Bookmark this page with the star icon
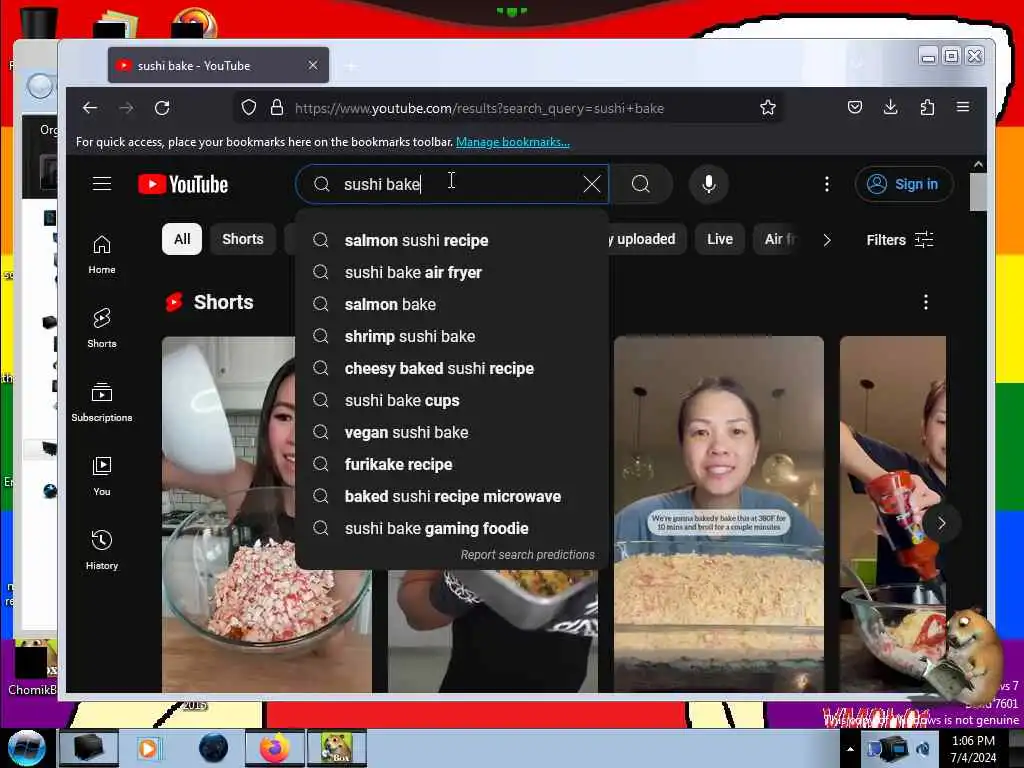The image size is (1024, 768). point(768,107)
